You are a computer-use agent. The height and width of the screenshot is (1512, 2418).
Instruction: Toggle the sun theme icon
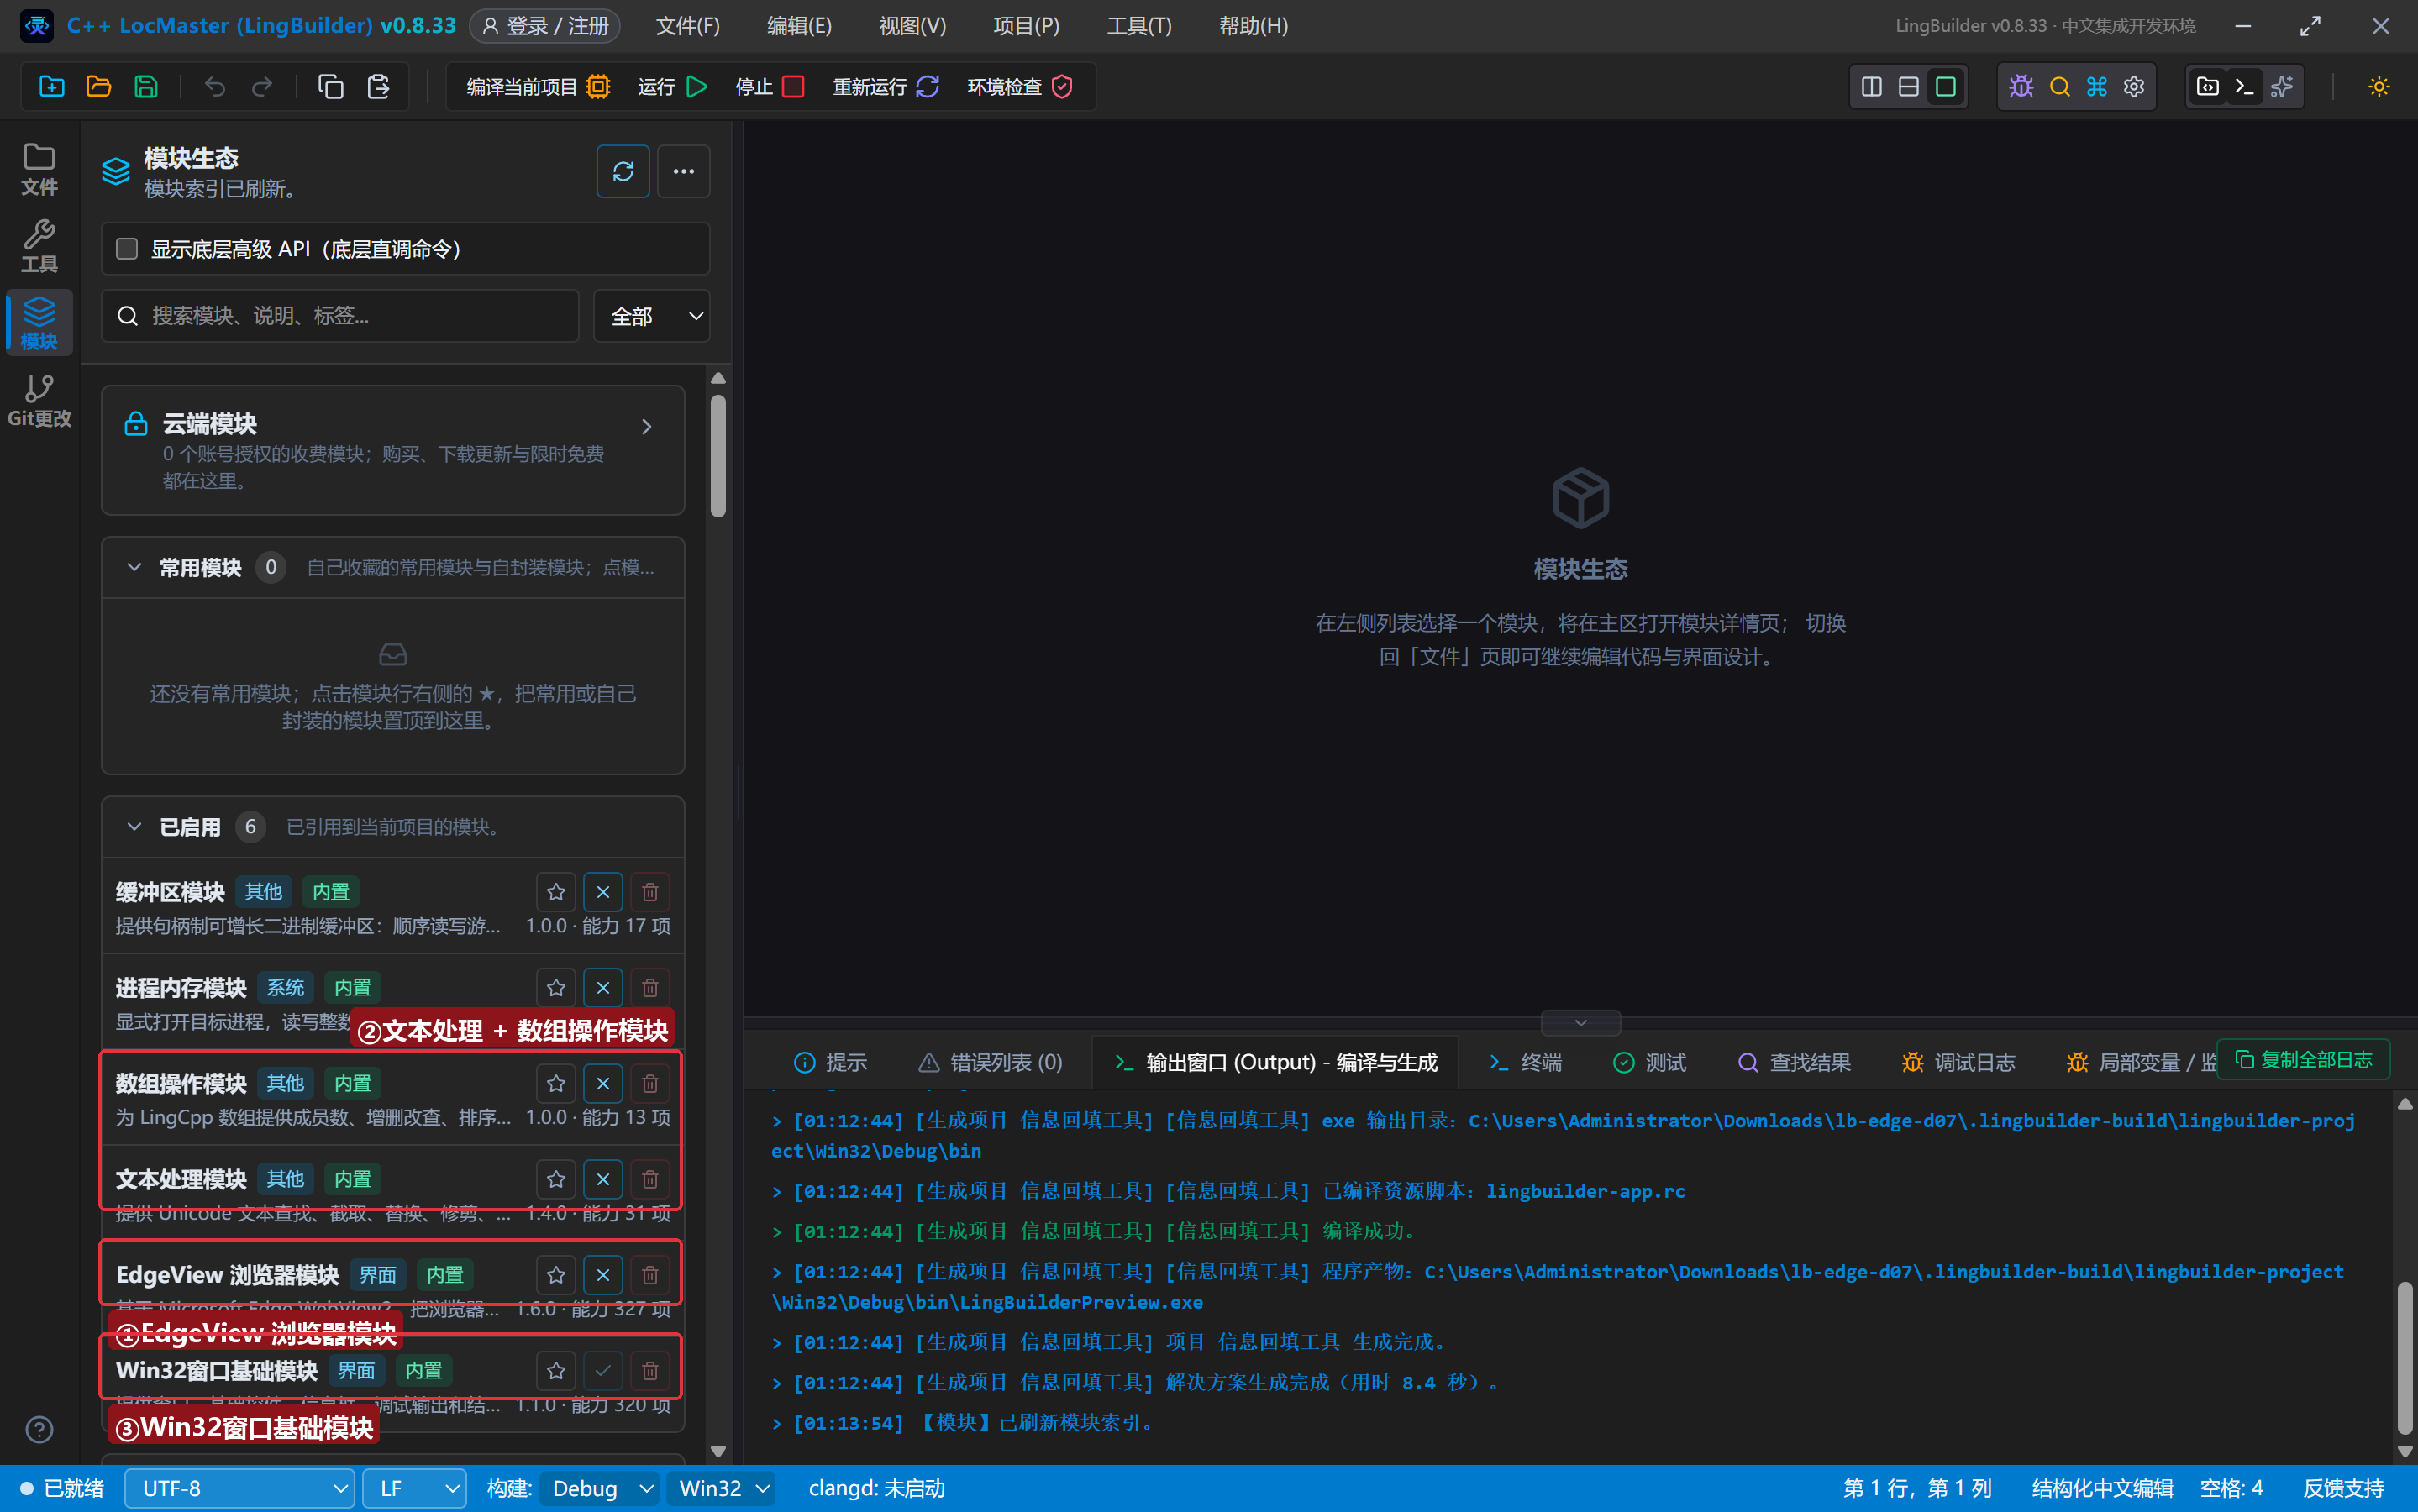tap(2379, 87)
